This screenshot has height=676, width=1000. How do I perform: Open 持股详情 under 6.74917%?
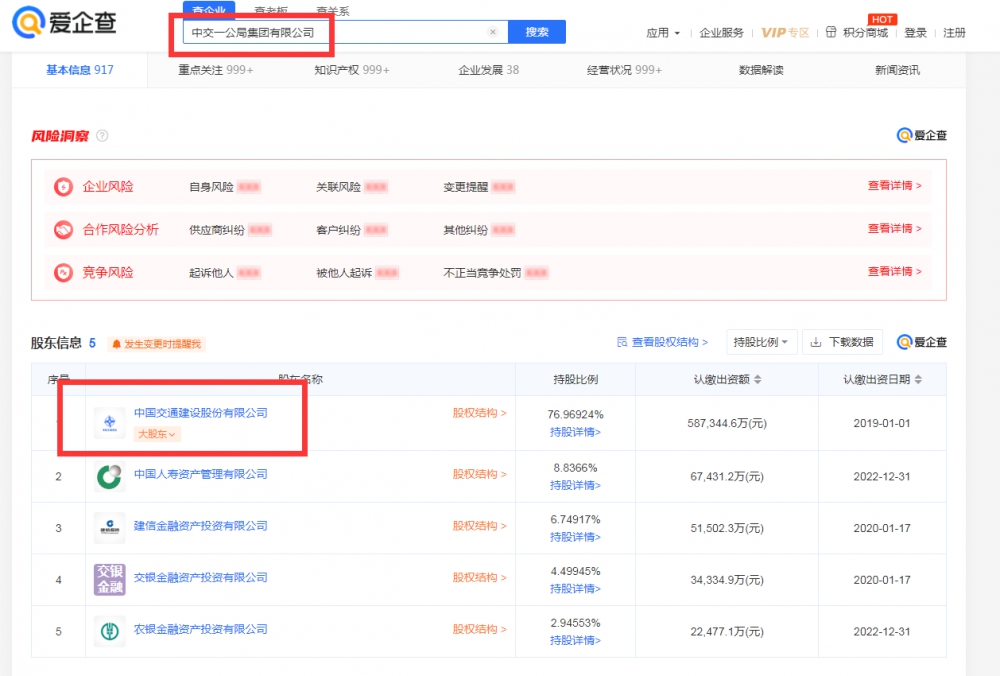[575, 538]
